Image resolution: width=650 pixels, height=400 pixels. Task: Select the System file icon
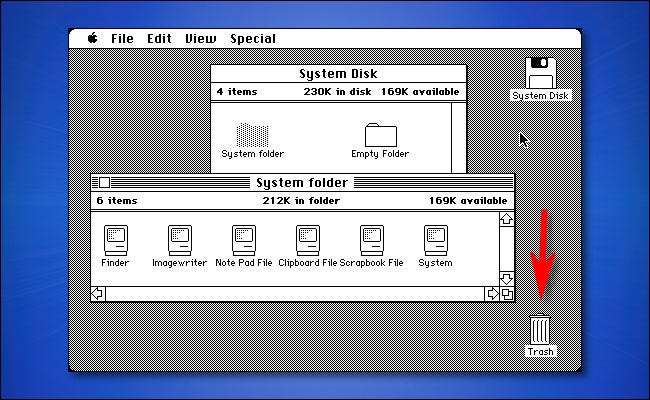pos(436,240)
